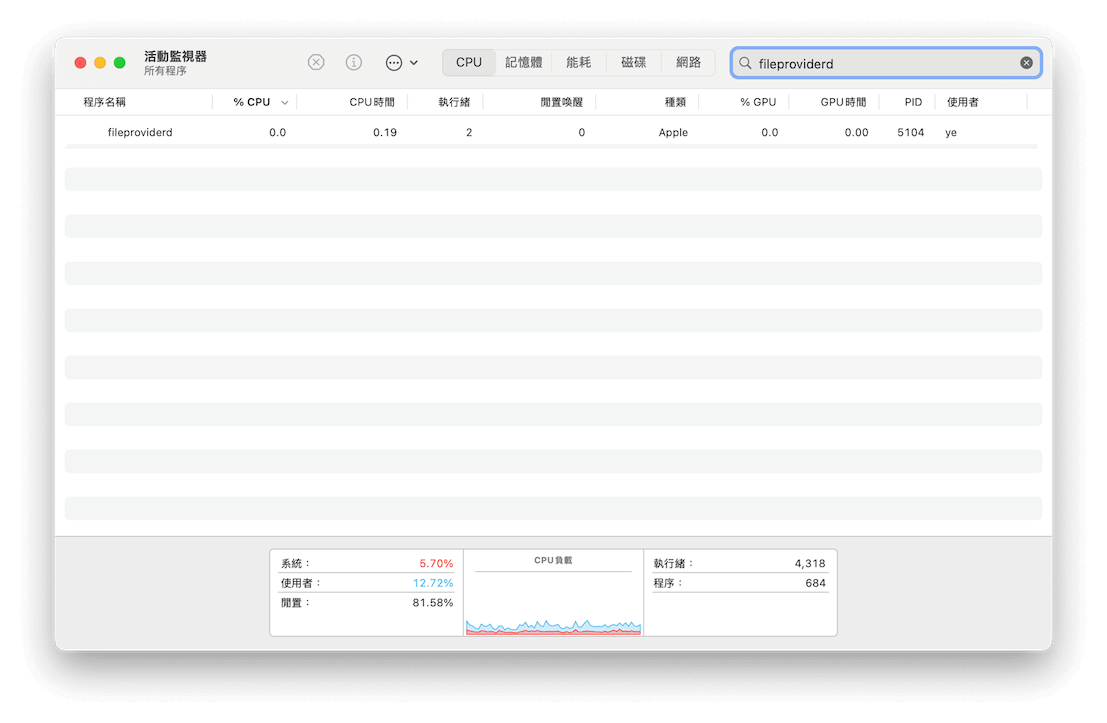Image resolution: width=1107 pixels, height=723 pixels.
Task: Click the 活動監視器 window title
Action: [175, 56]
